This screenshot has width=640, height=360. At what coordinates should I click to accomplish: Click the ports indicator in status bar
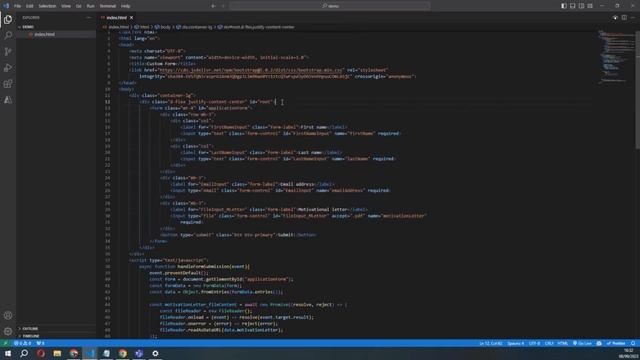40,343
